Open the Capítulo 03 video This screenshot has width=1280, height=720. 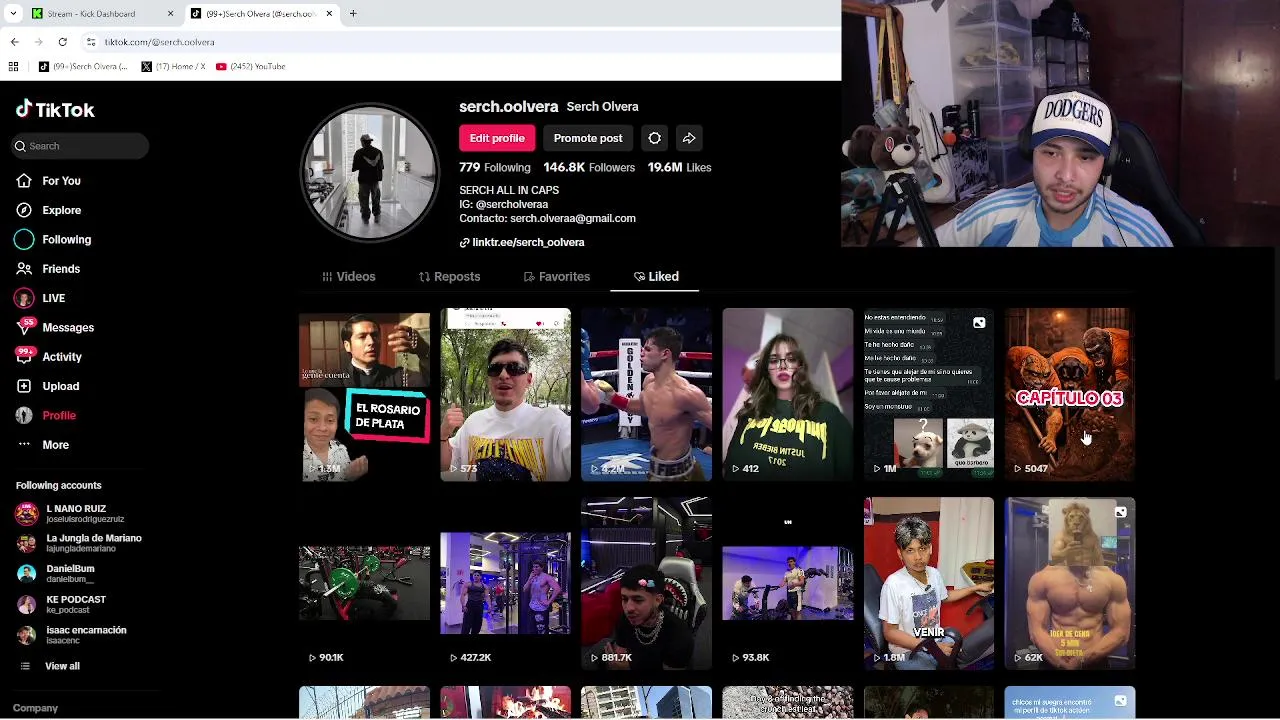(x=1070, y=395)
